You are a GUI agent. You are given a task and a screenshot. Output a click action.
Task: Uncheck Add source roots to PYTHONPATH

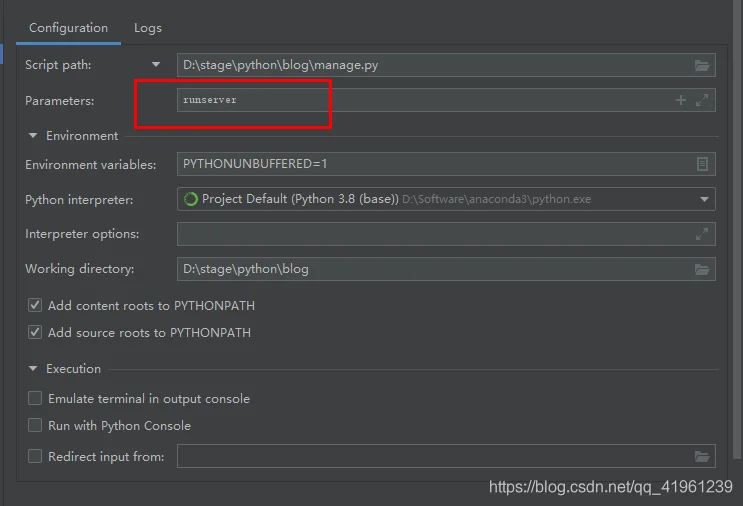35,332
